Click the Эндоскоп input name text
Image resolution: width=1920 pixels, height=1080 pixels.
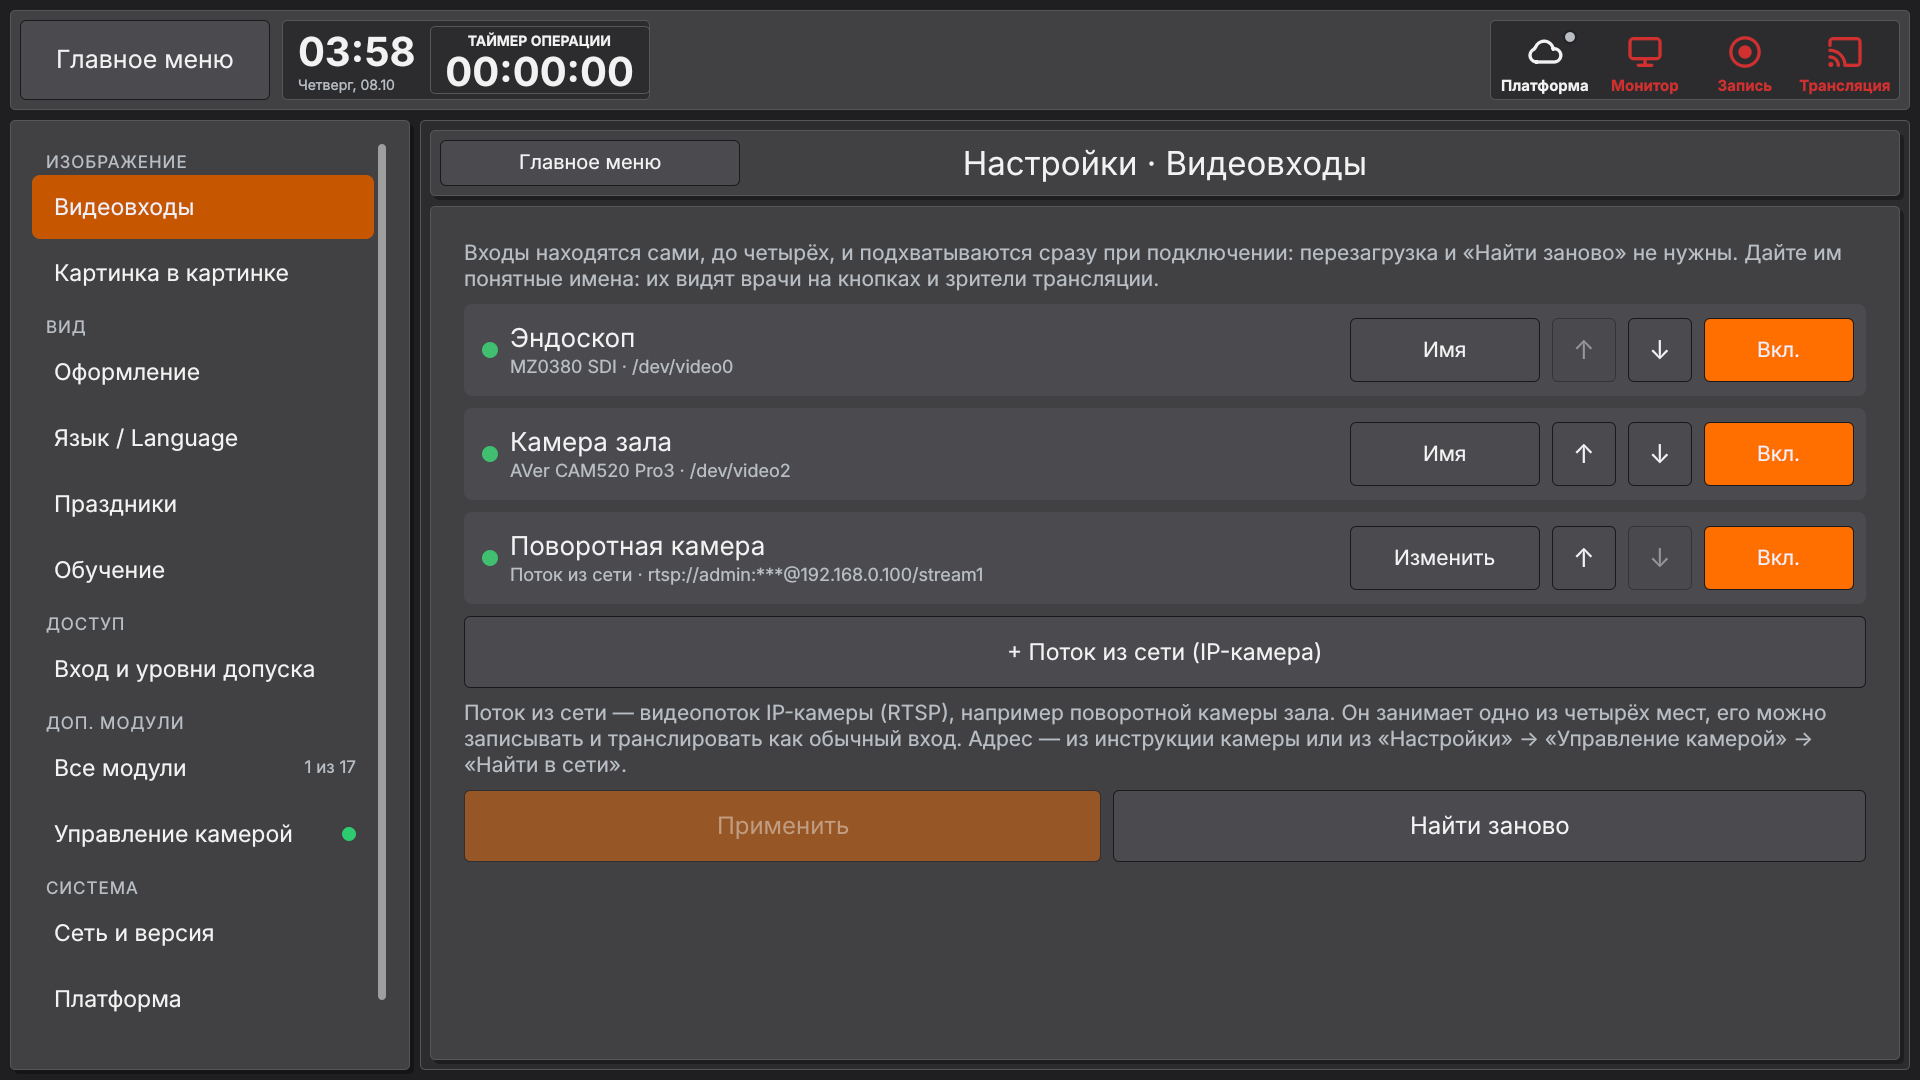(572, 338)
